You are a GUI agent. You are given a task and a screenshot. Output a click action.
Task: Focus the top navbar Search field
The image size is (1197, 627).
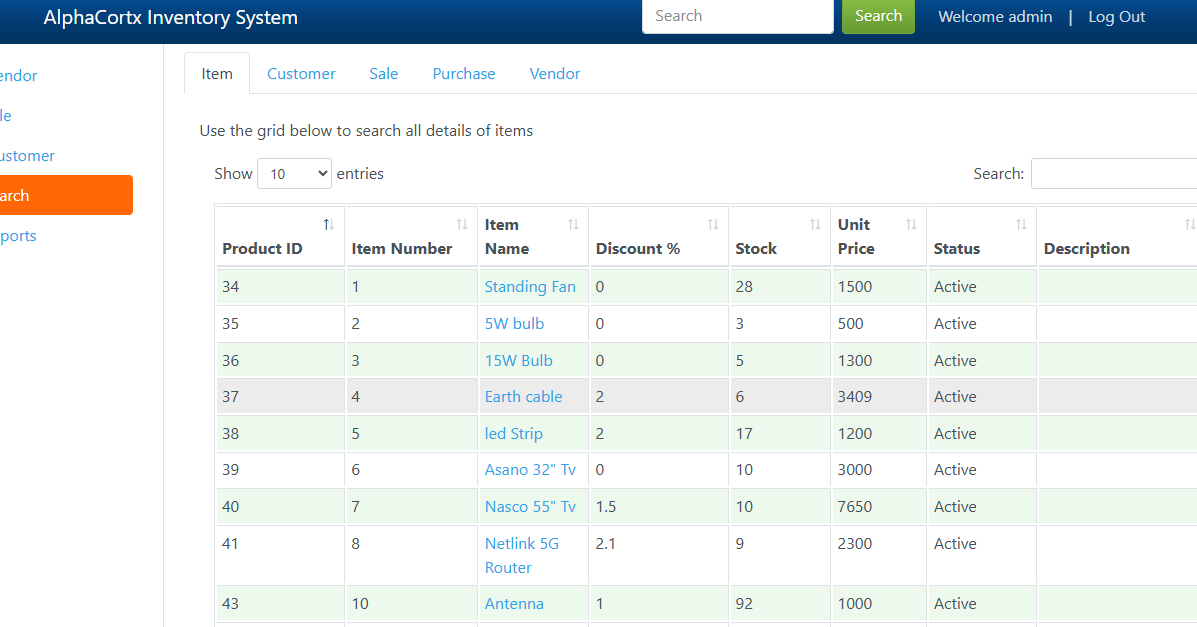(x=737, y=16)
